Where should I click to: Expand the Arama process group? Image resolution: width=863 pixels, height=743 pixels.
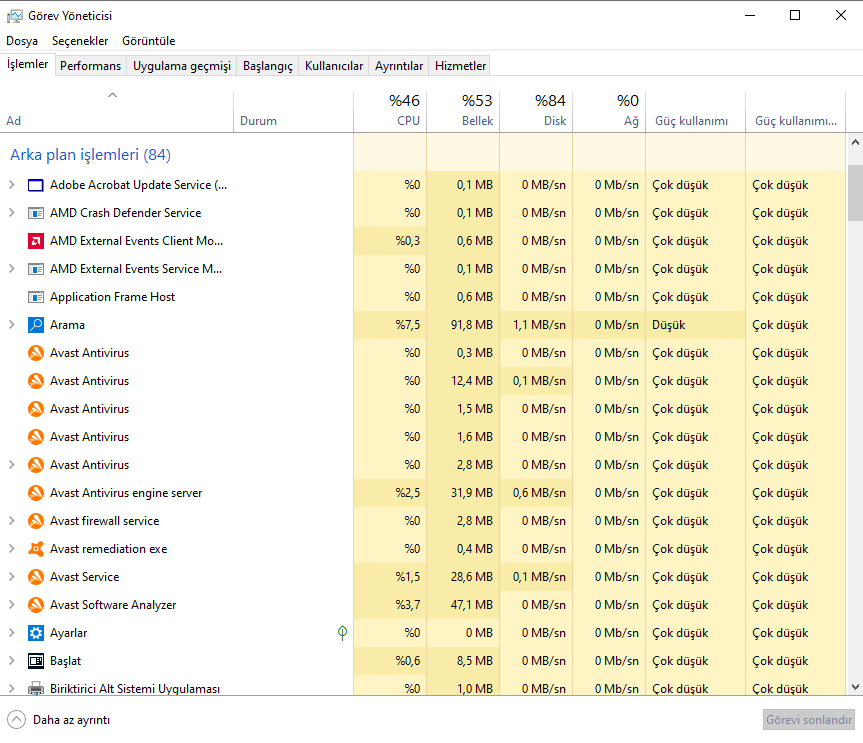[x=12, y=325]
